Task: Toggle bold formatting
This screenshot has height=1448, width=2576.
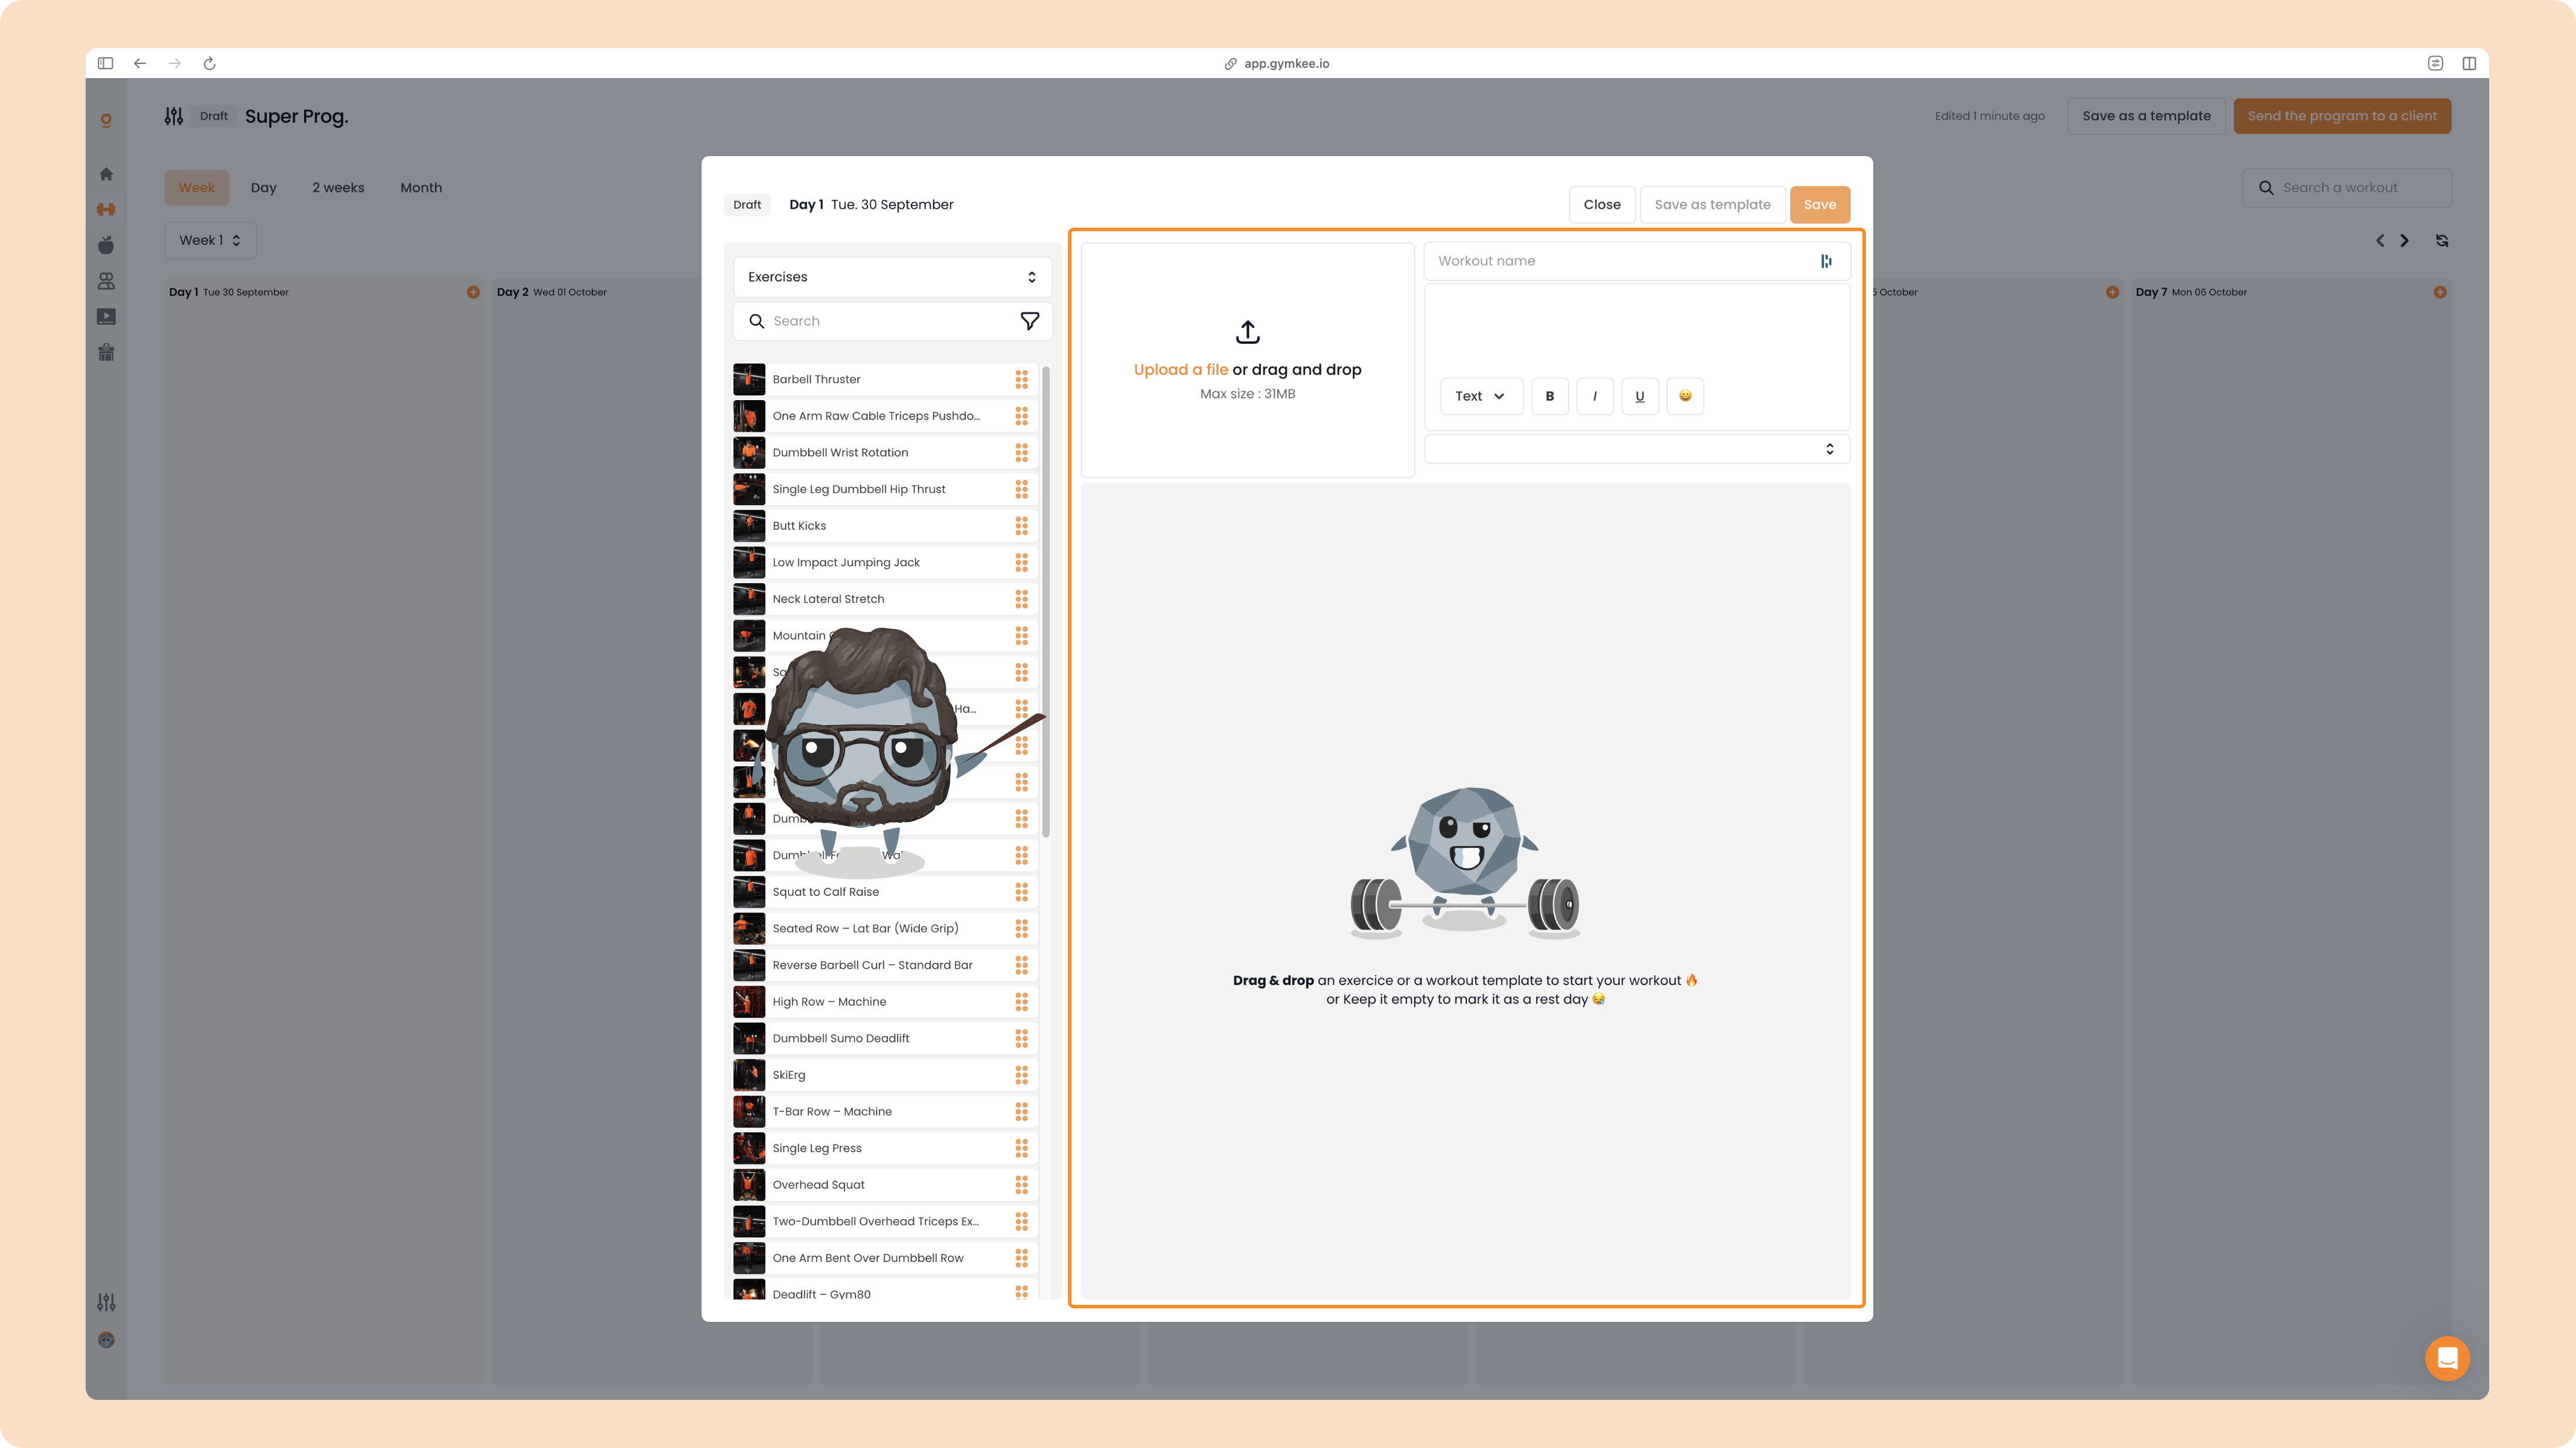Action: coord(1550,396)
